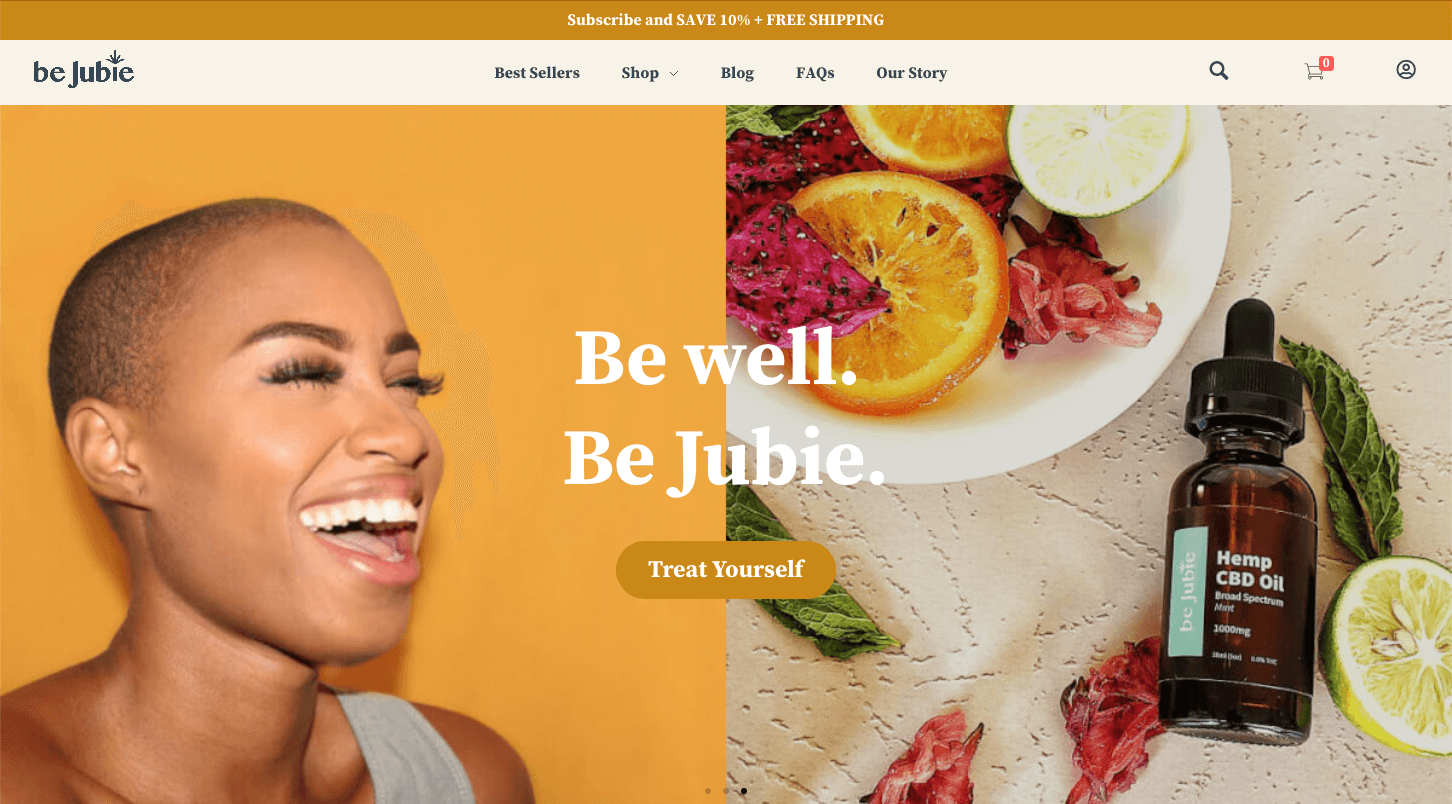Open Our Story page
This screenshot has width=1452, height=804.
(911, 73)
